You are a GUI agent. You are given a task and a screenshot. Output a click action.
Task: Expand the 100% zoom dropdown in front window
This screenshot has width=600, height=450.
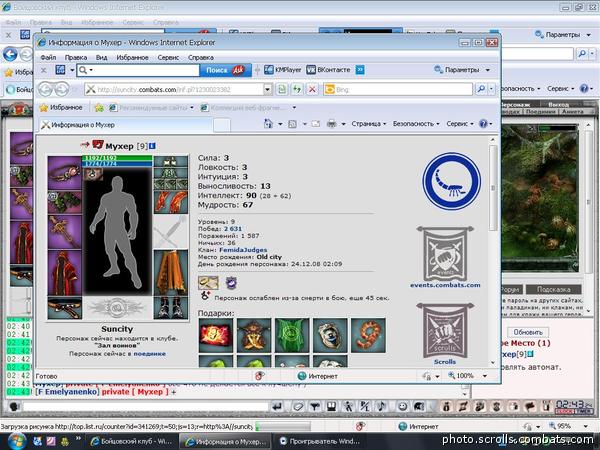pos(485,376)
